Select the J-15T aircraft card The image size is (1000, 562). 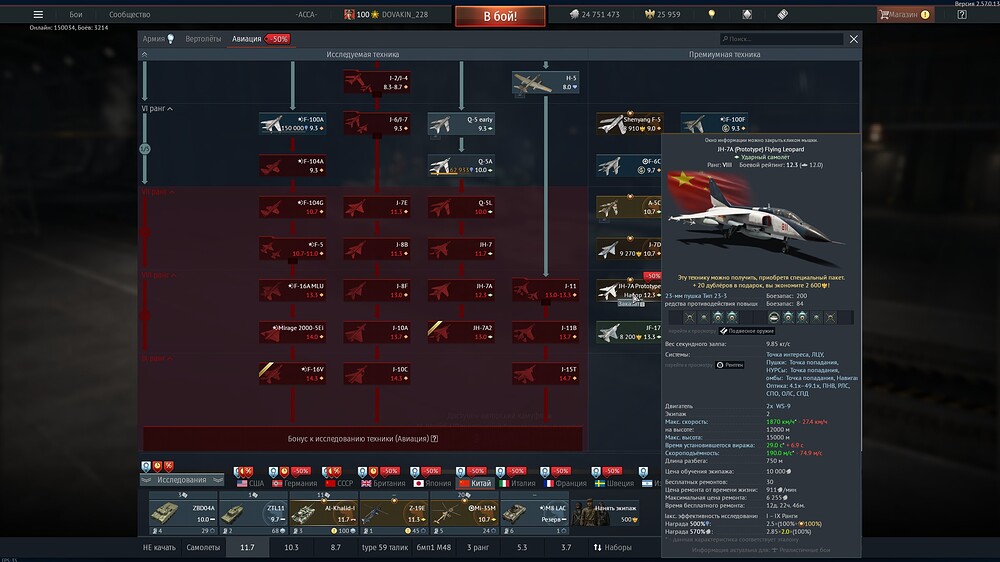click(x=546, y=374)
